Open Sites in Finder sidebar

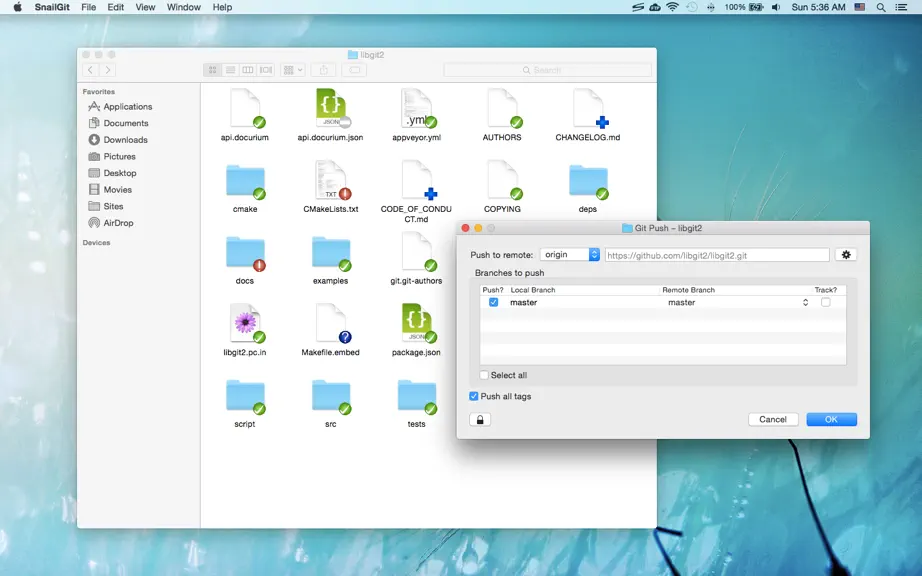click(106, 206)
